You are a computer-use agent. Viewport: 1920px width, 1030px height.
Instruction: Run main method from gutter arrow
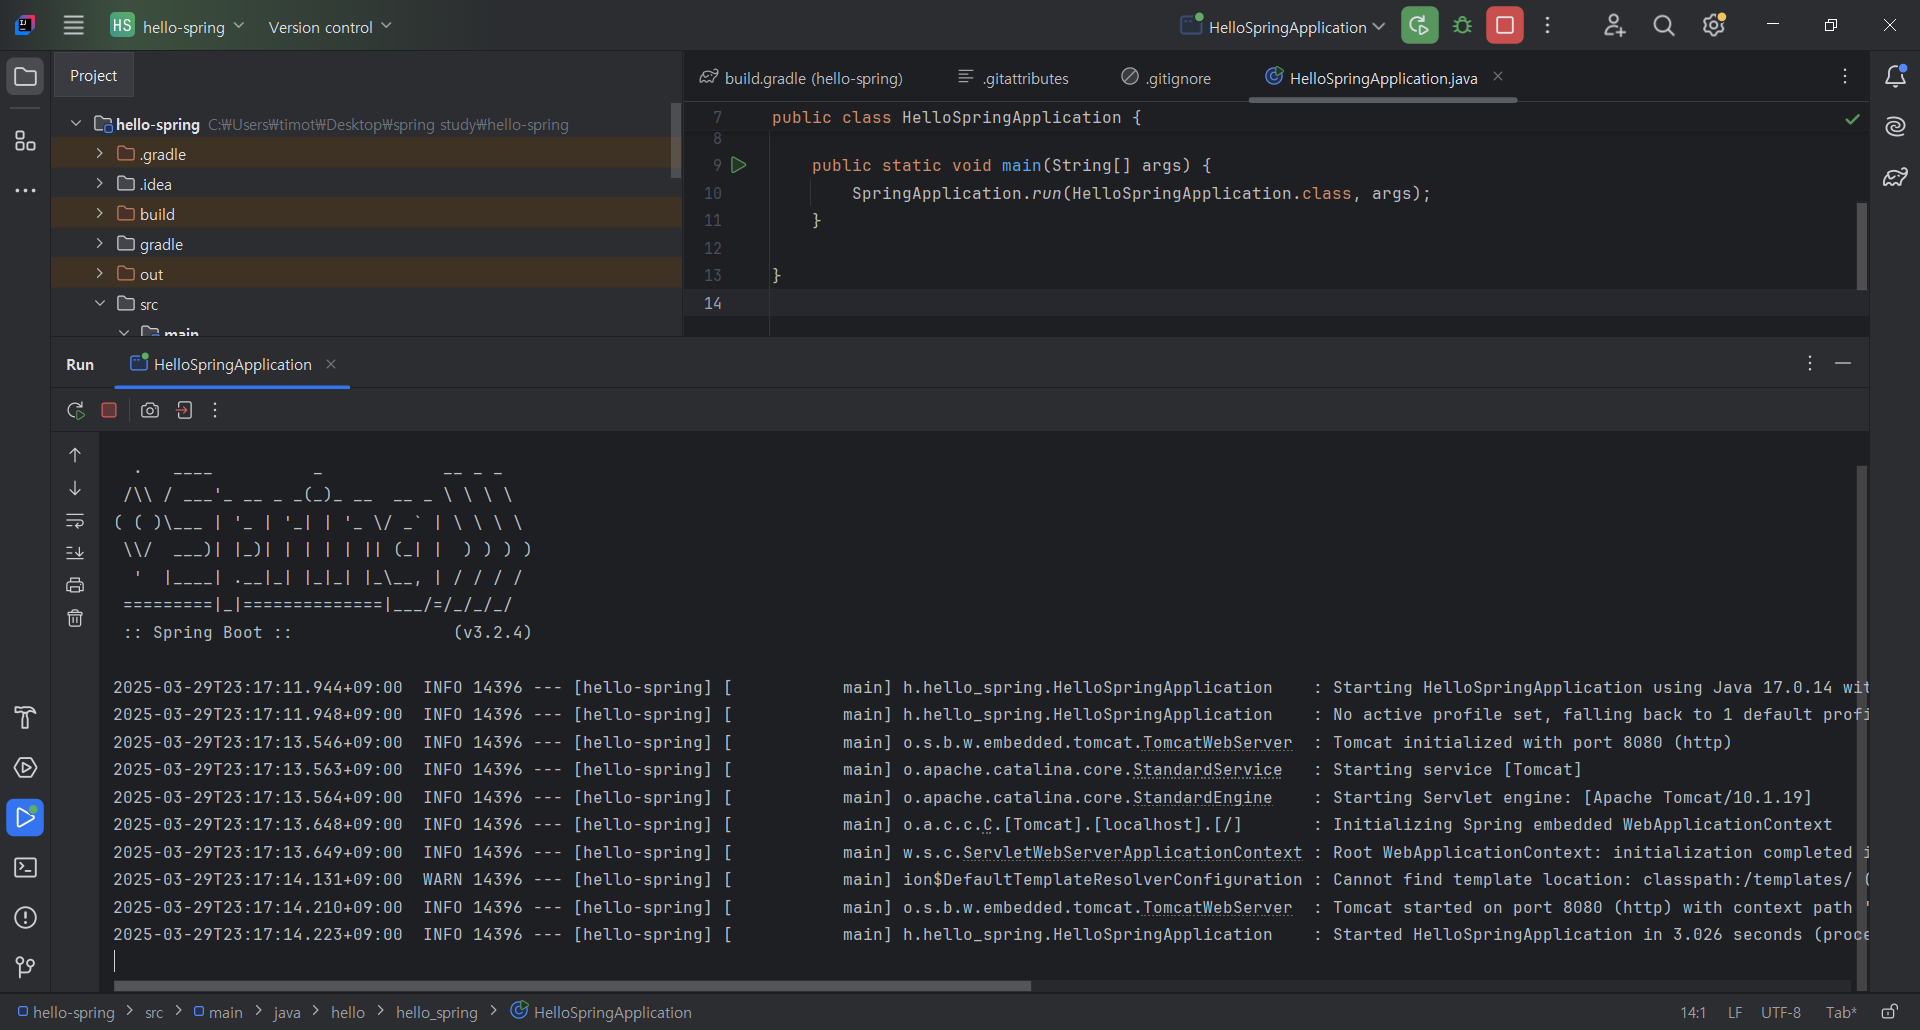coord(739,165)
